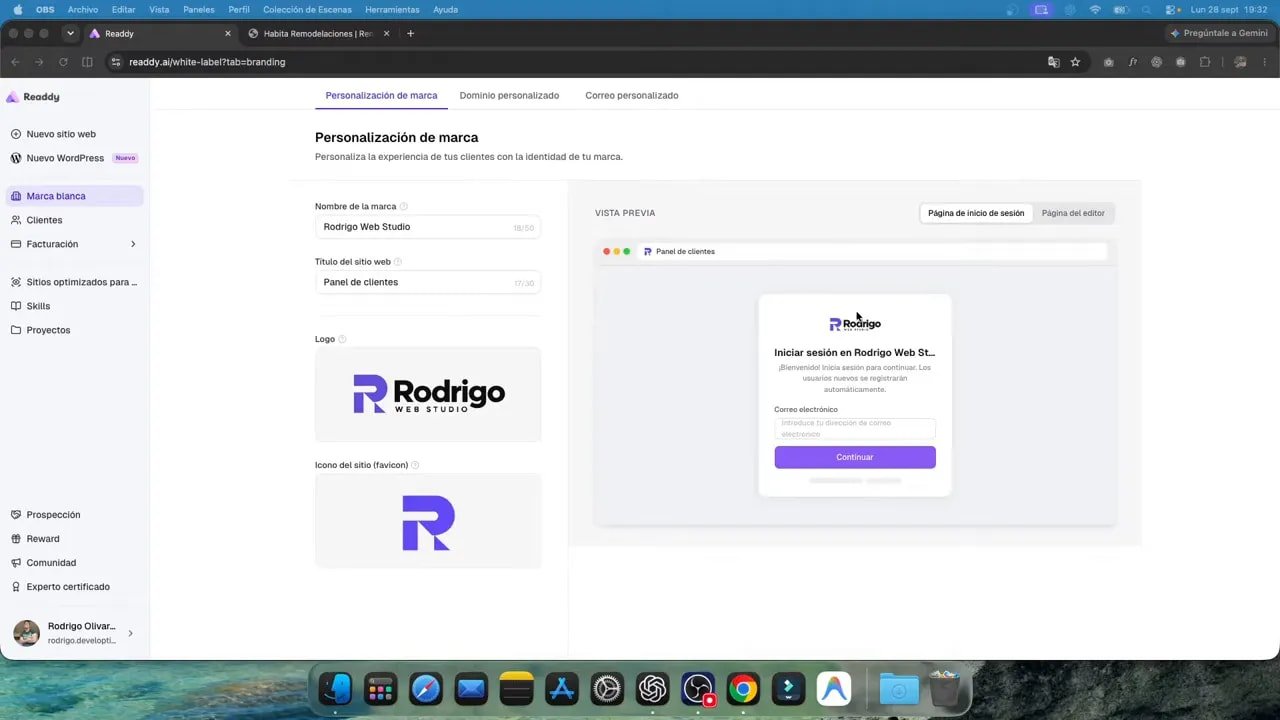
Task: Click the Rodrigo Web Studio logo upload area
Action: coord(428,394)
